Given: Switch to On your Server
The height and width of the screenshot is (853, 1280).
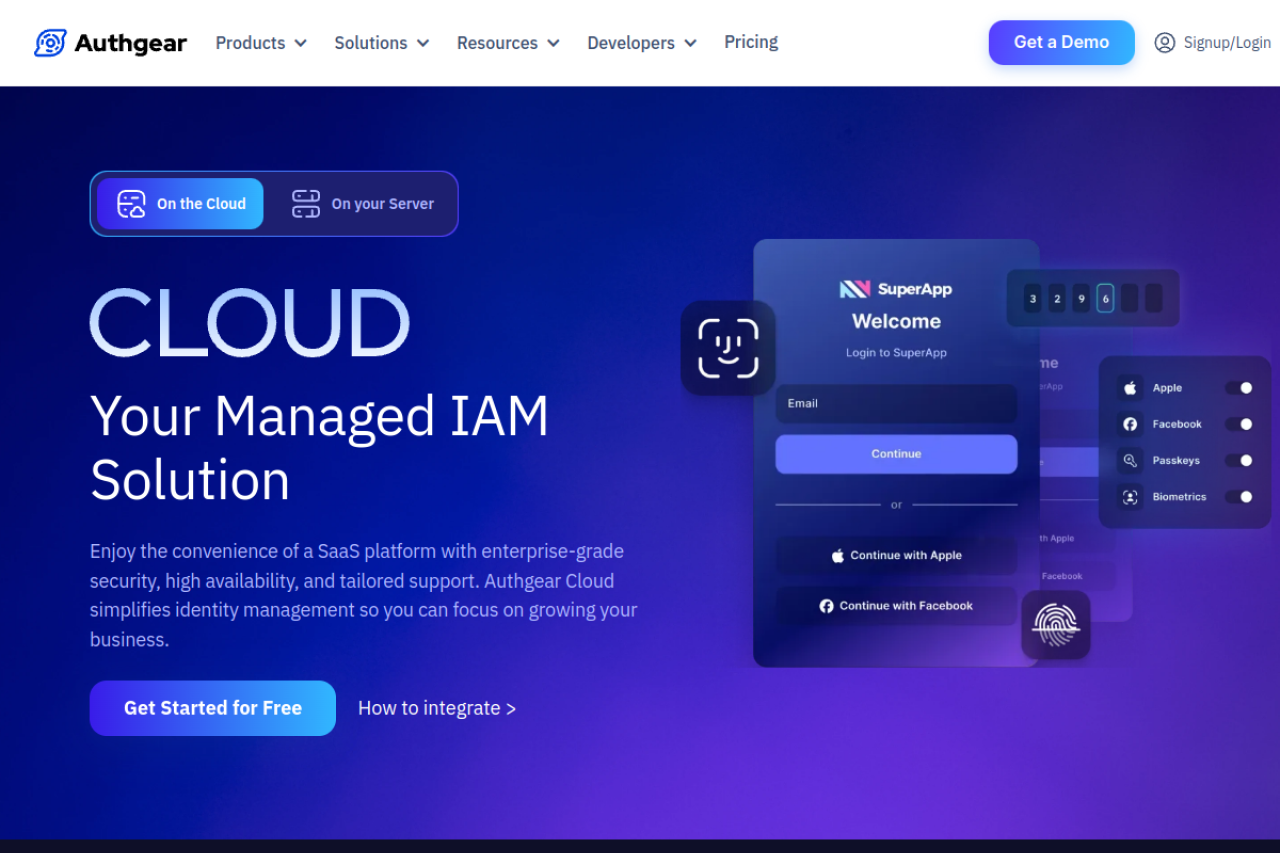Looking at the screenshot, I should [362, 203].
